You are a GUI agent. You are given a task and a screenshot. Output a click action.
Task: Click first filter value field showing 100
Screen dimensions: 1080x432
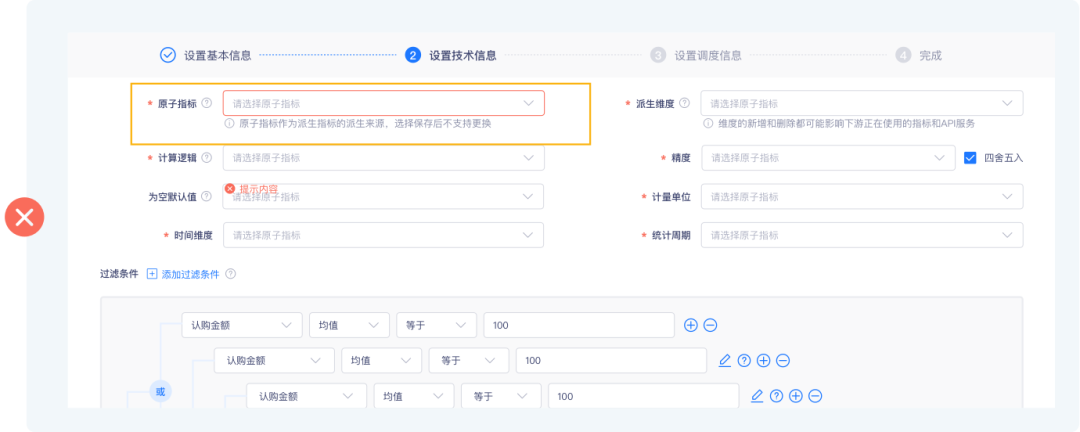579,325
